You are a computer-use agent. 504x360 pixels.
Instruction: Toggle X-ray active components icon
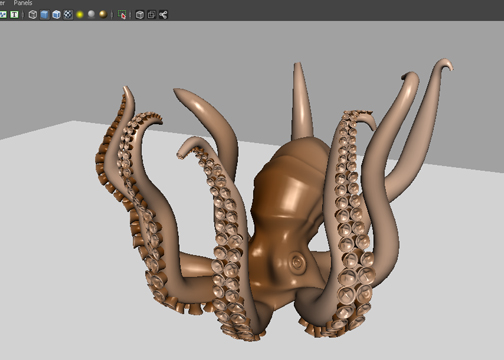tap(152, 15)
